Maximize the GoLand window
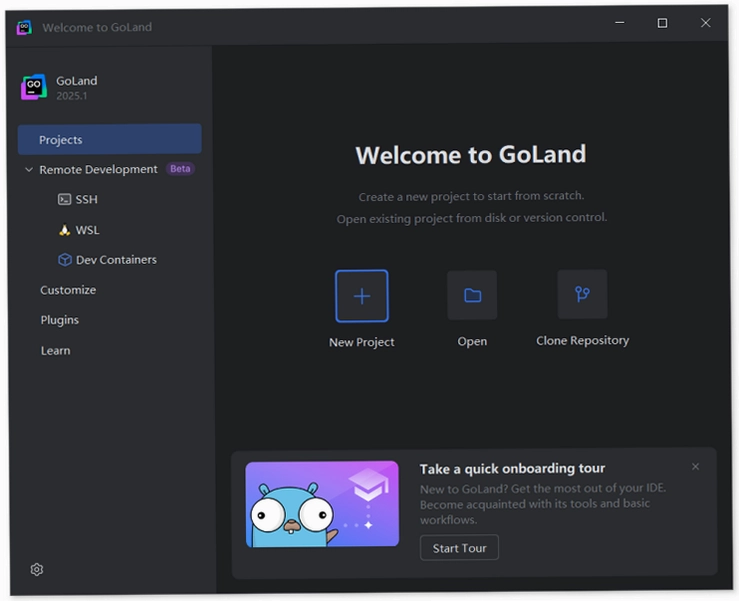739x601 pixels. 662,23
